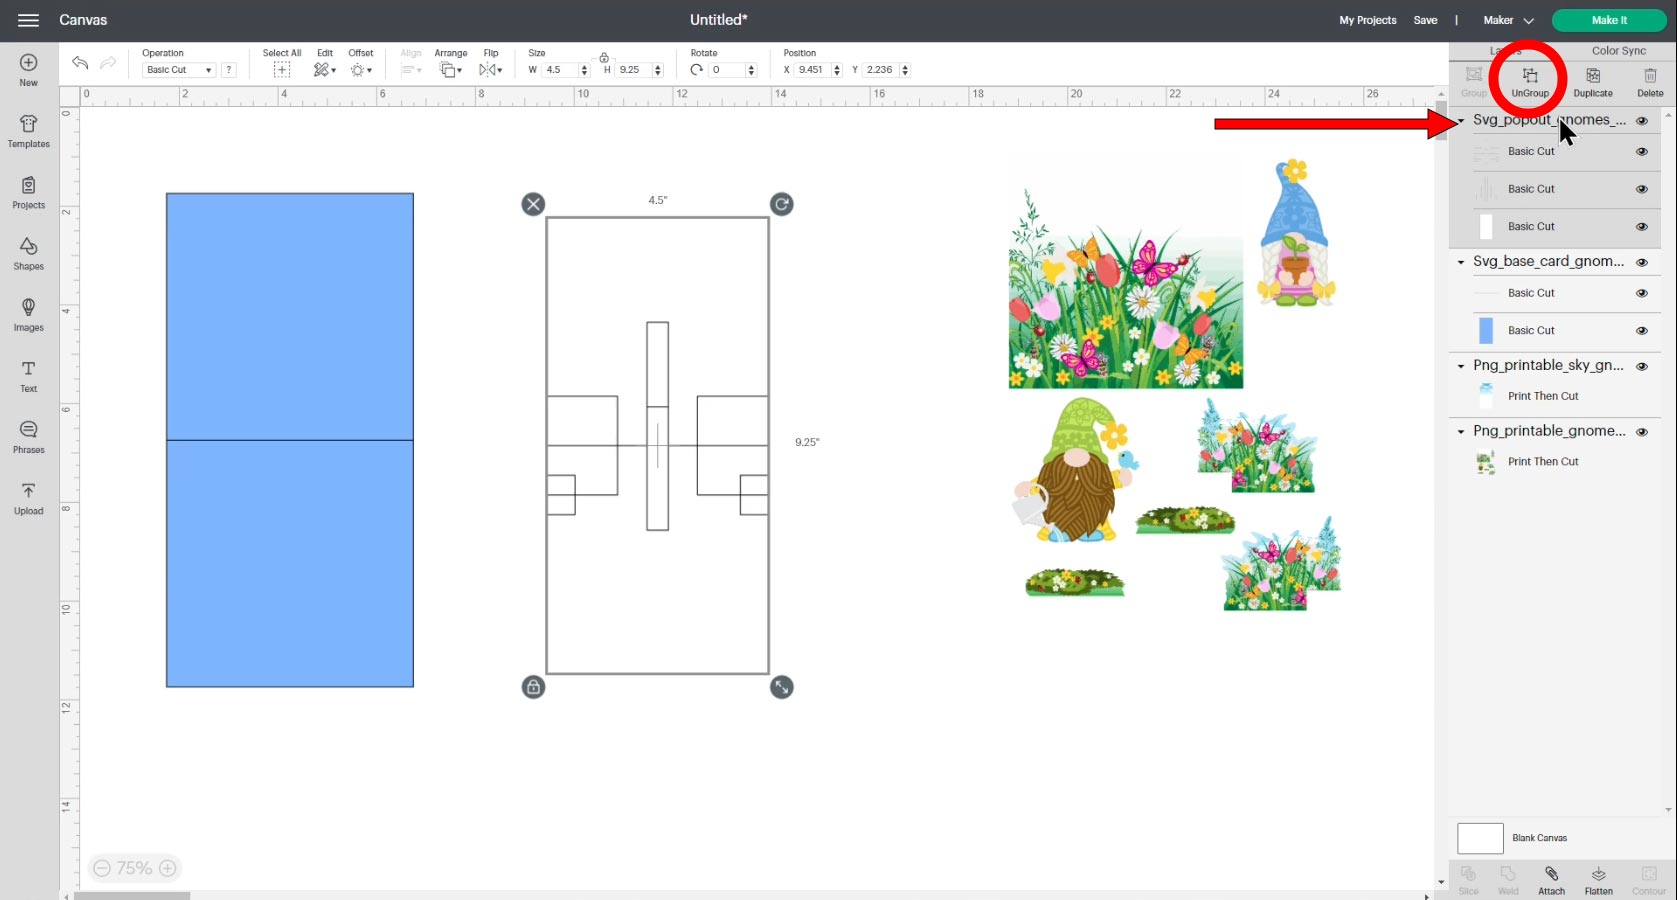Collapse the Svg_base_card_gnom layer group

pyautogui.click(x=1461, y=262)
